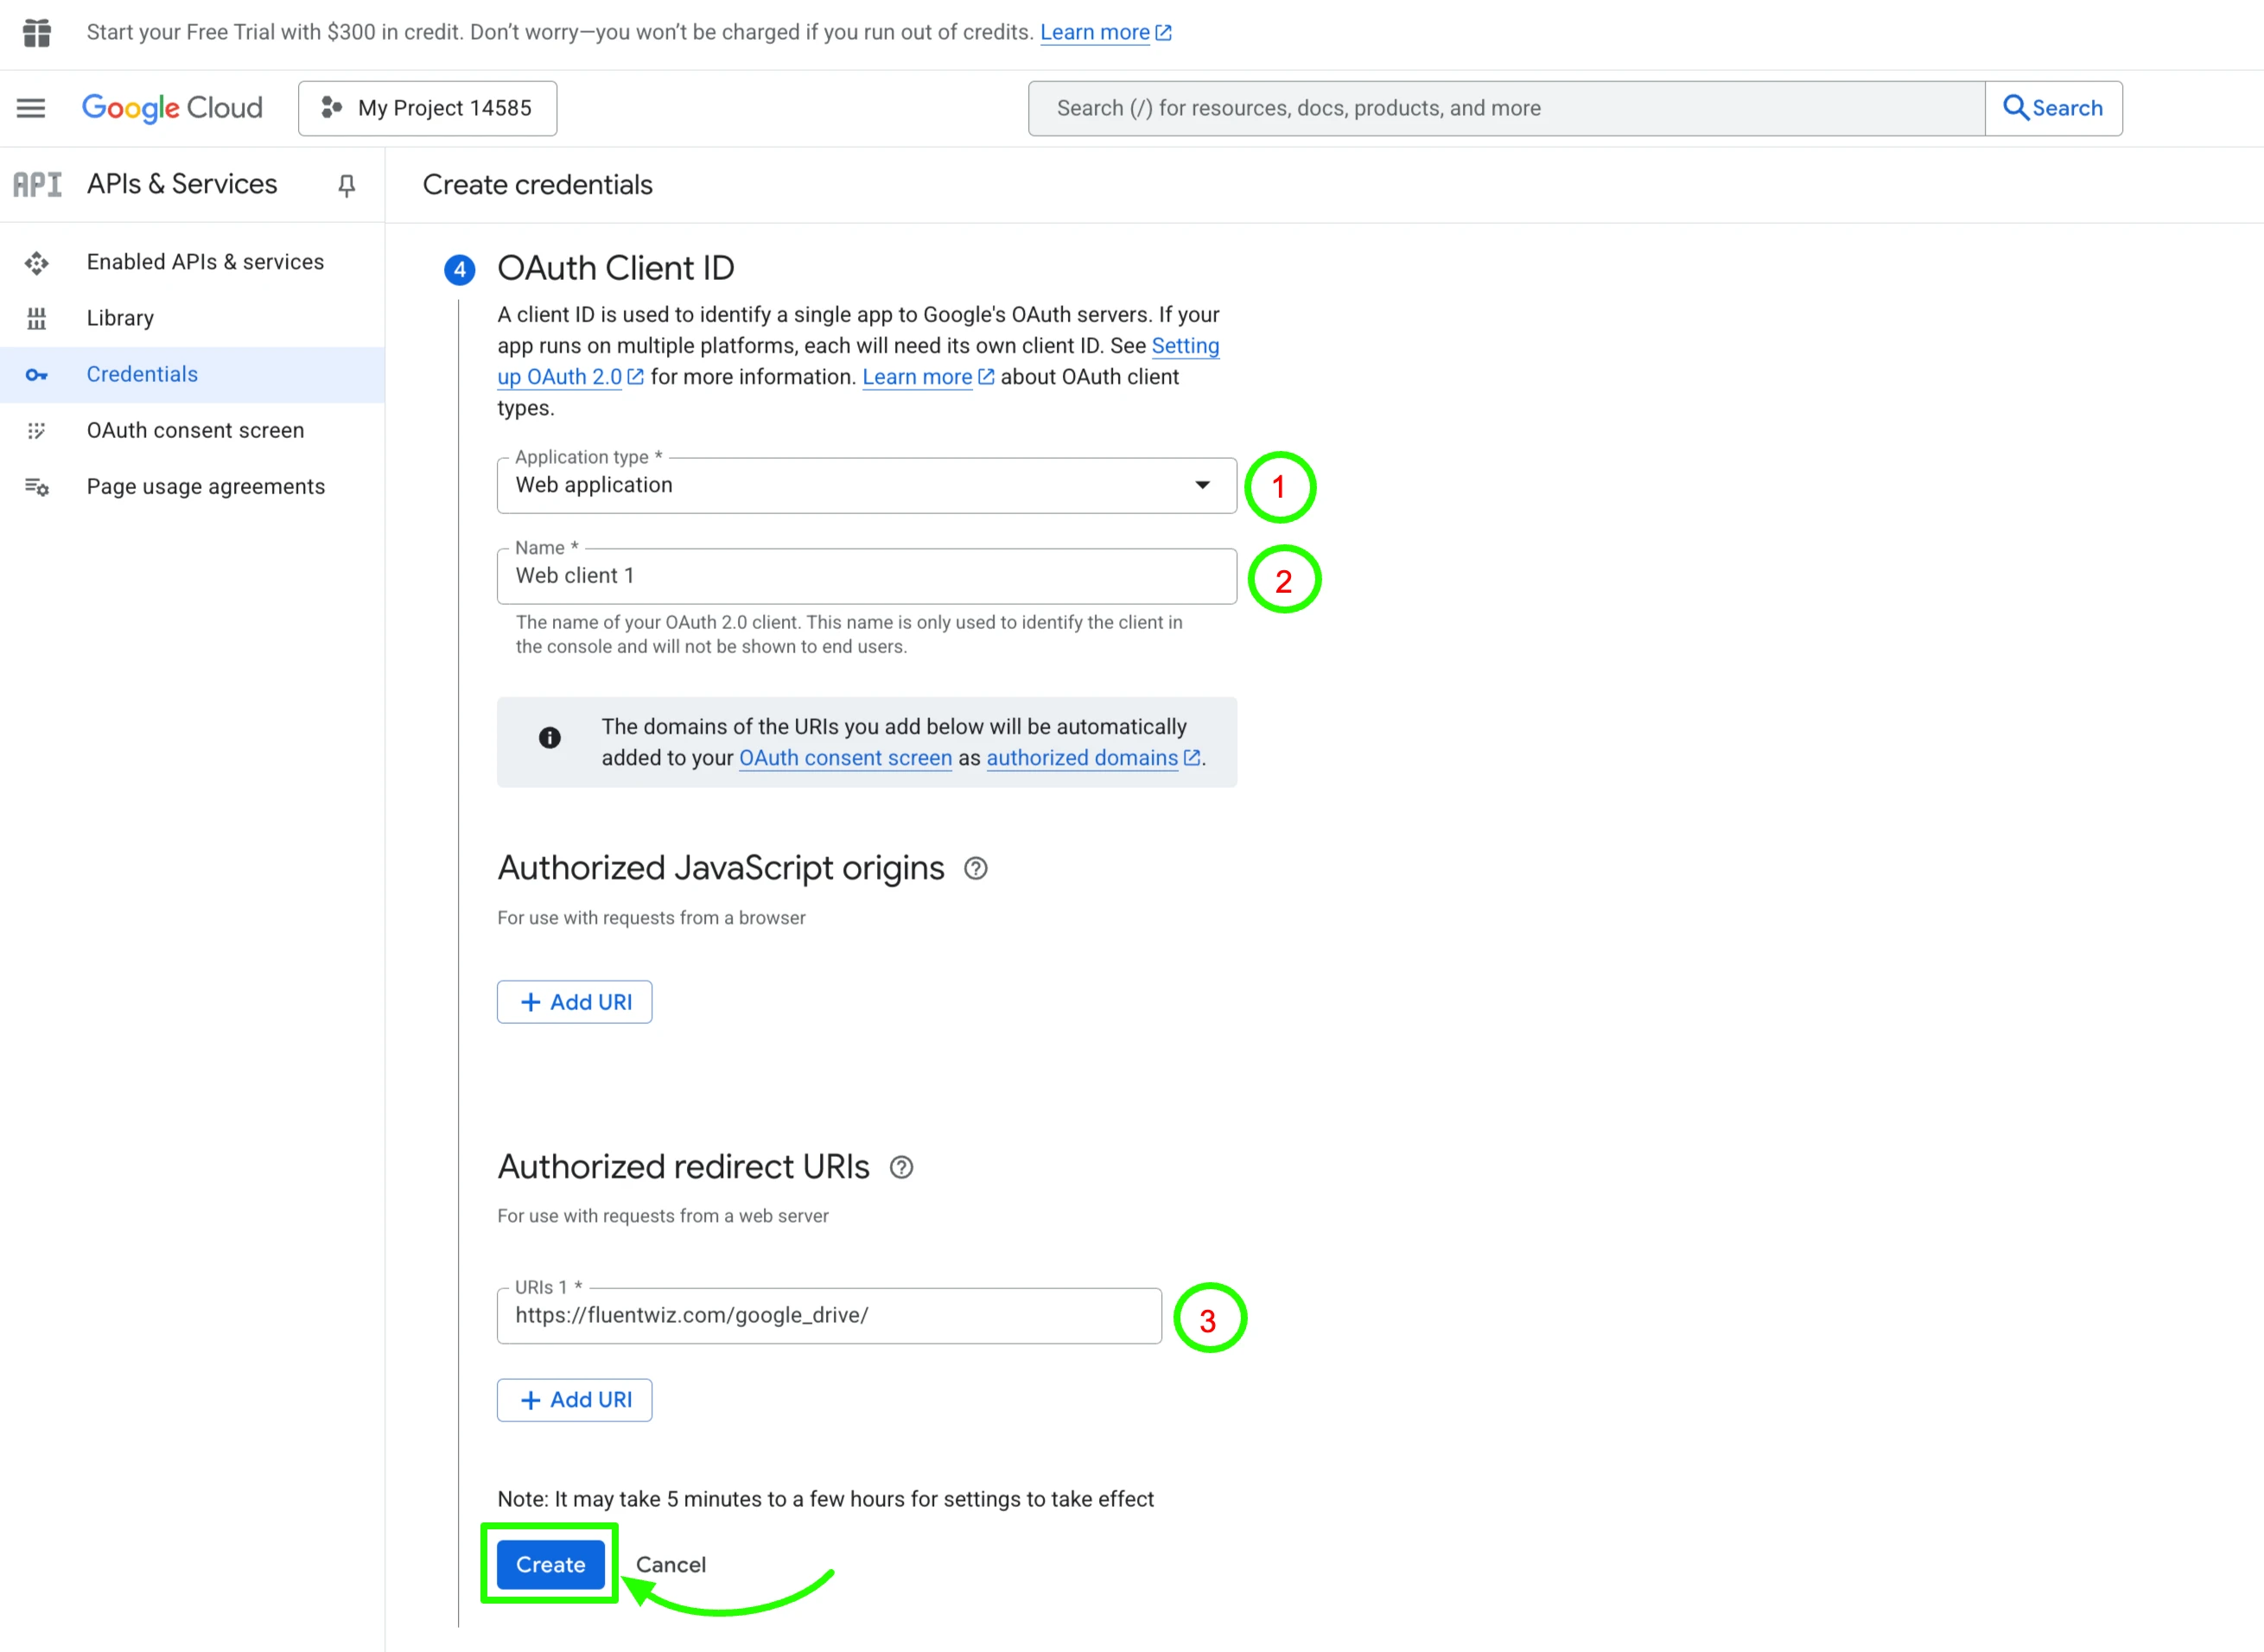This screenshot has width=2264, height=1652.
Task: Navigate to the OAuth consent screen page
Action: [195, 430]
